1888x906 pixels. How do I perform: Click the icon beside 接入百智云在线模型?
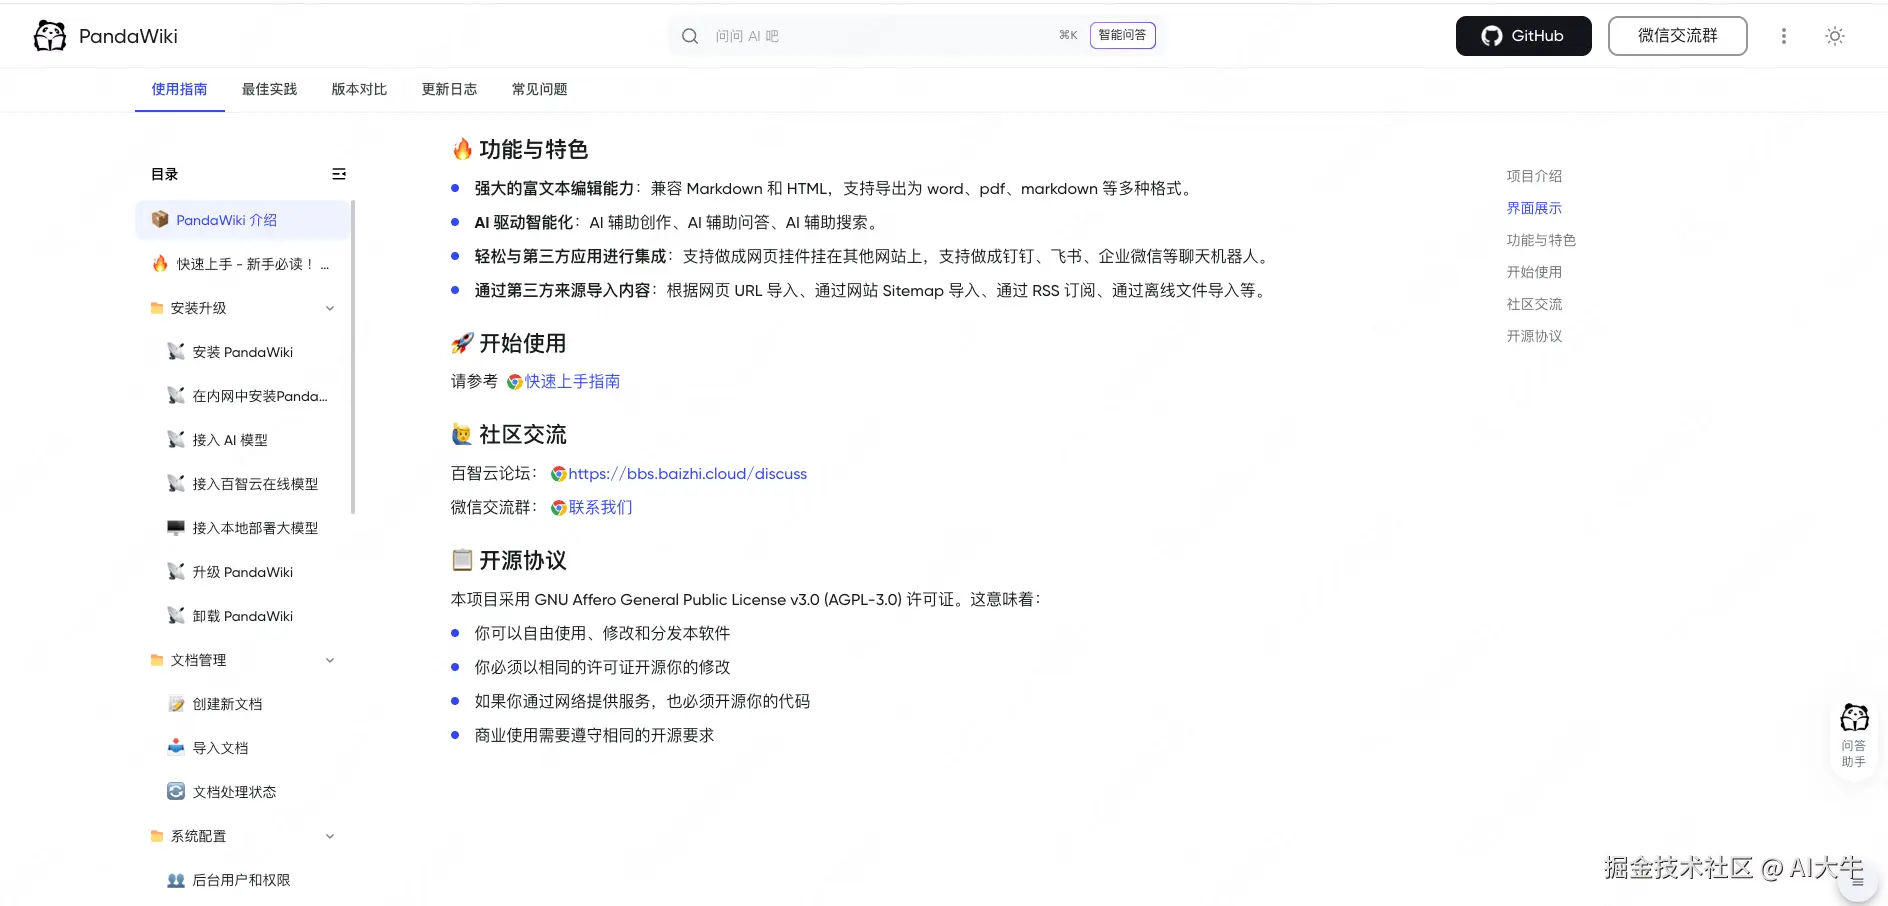[x=176, y=483]
